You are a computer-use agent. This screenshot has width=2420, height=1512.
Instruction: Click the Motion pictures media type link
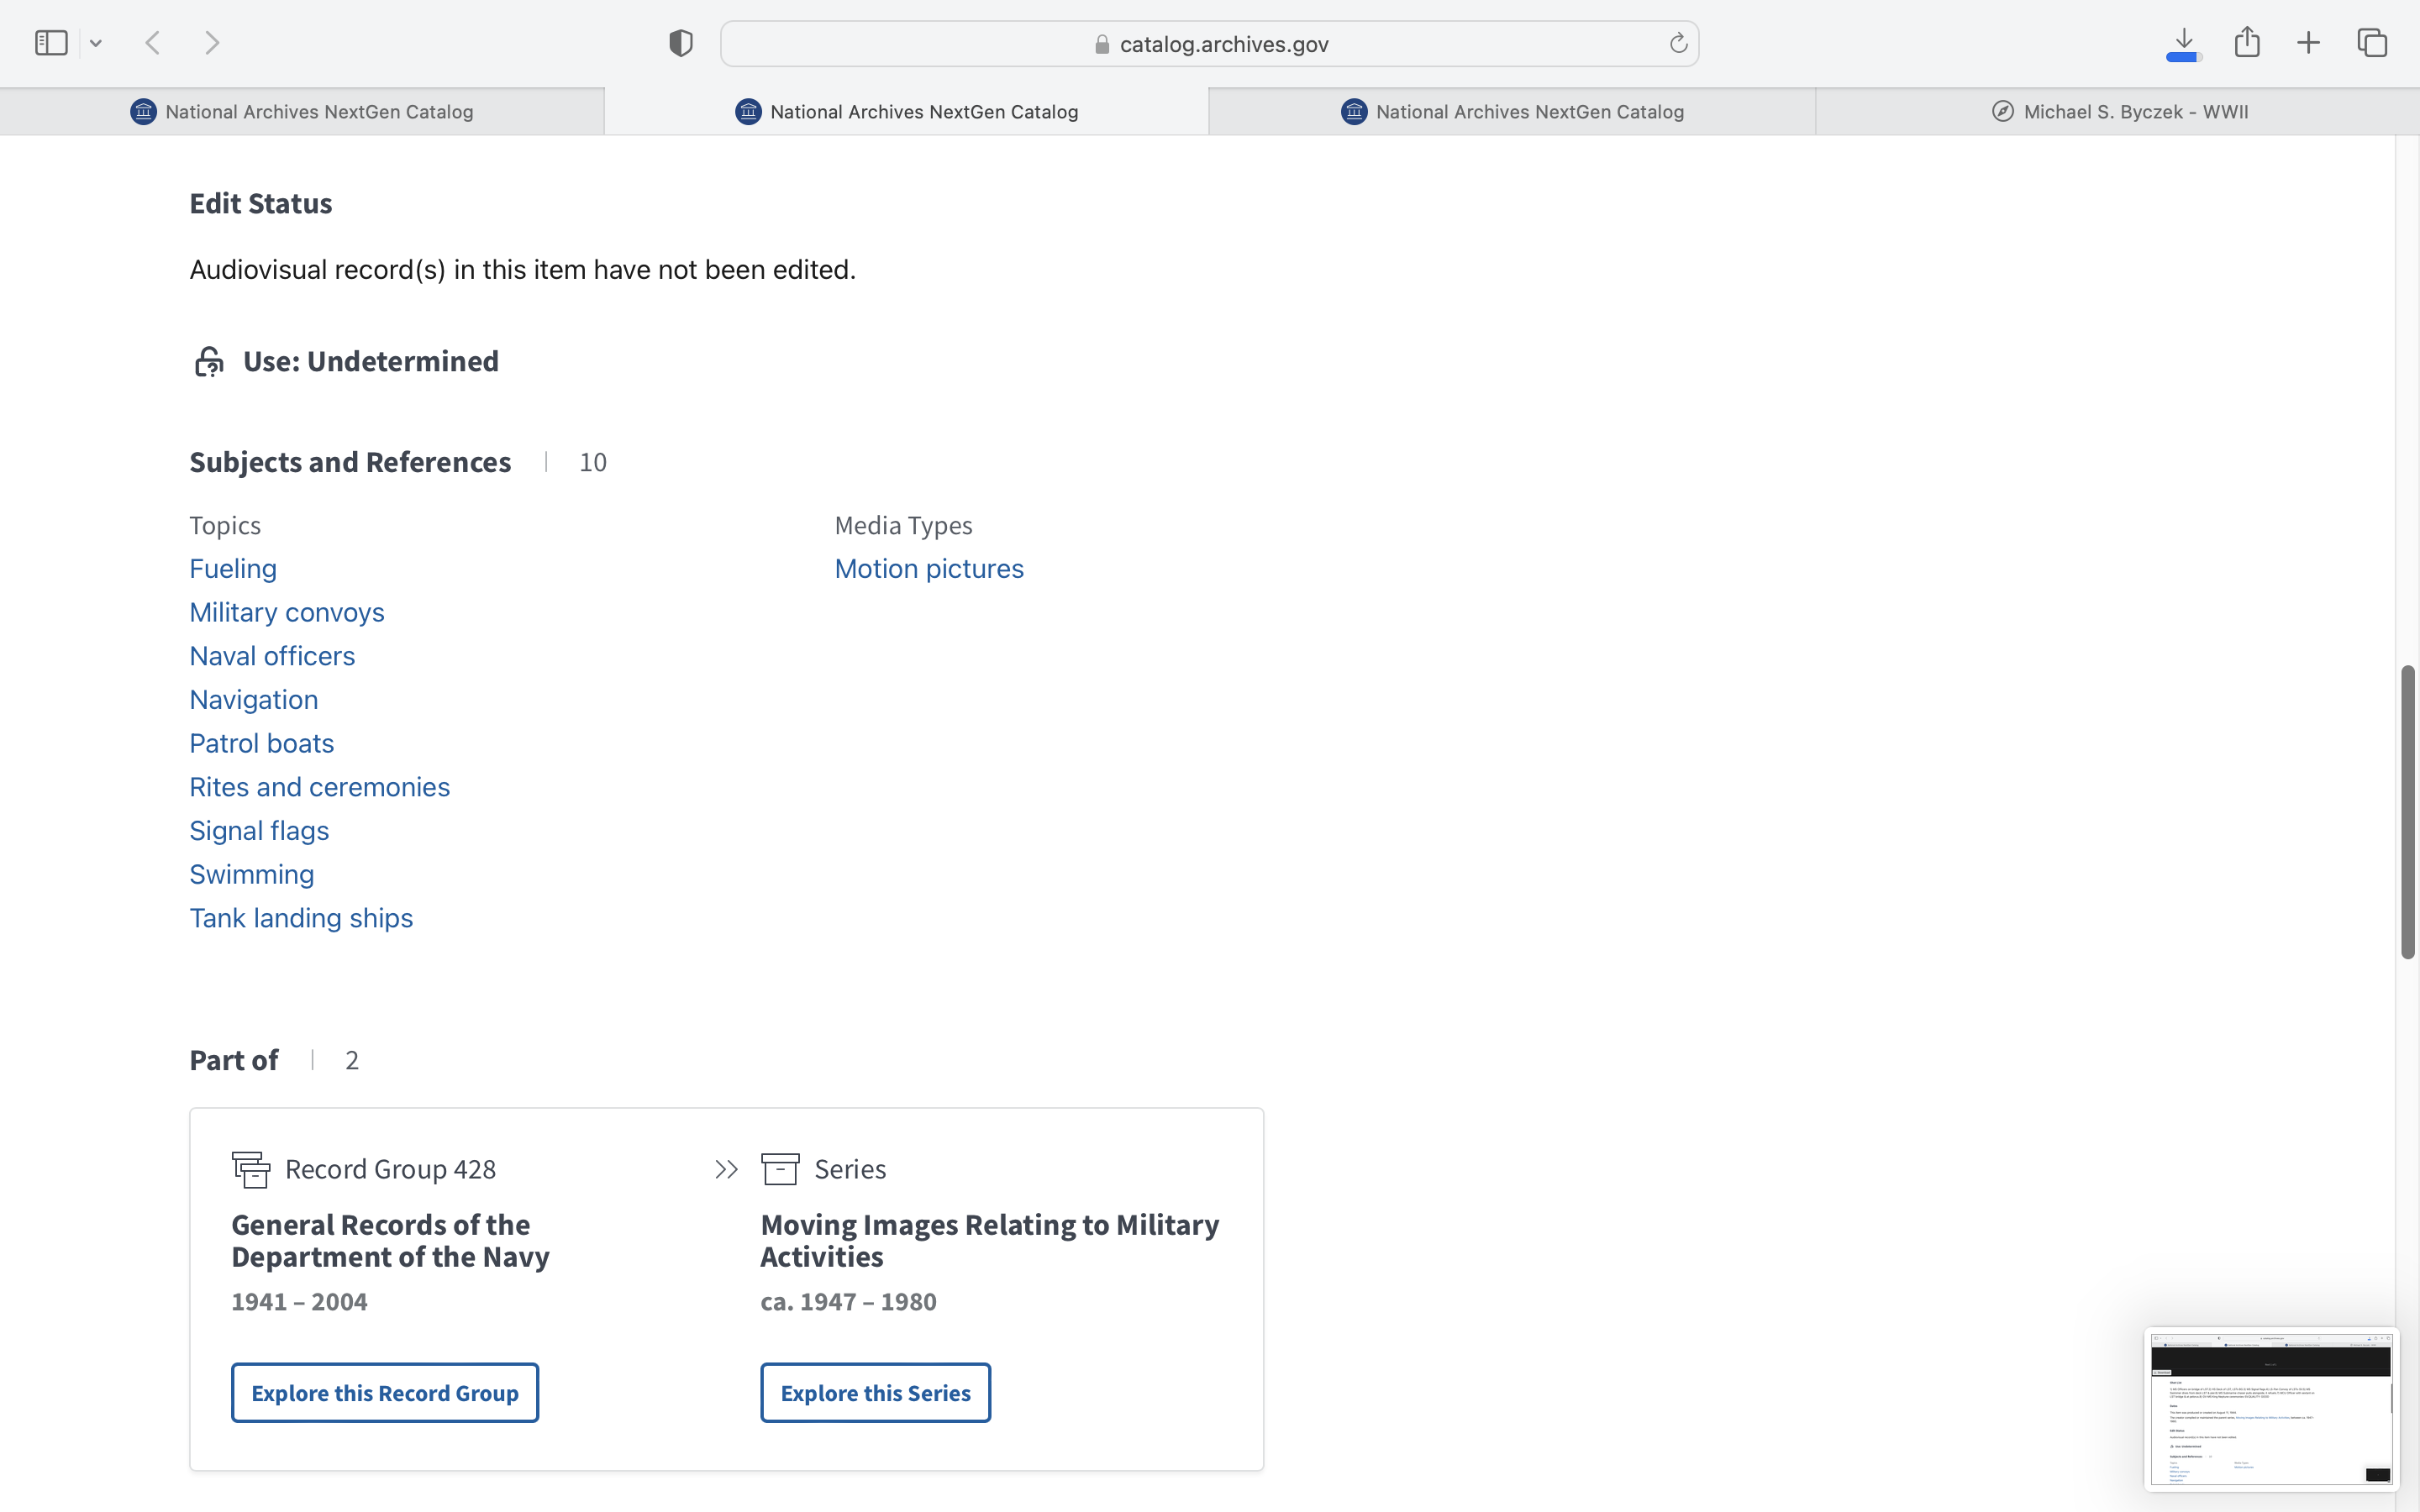(x=929, y=569)
